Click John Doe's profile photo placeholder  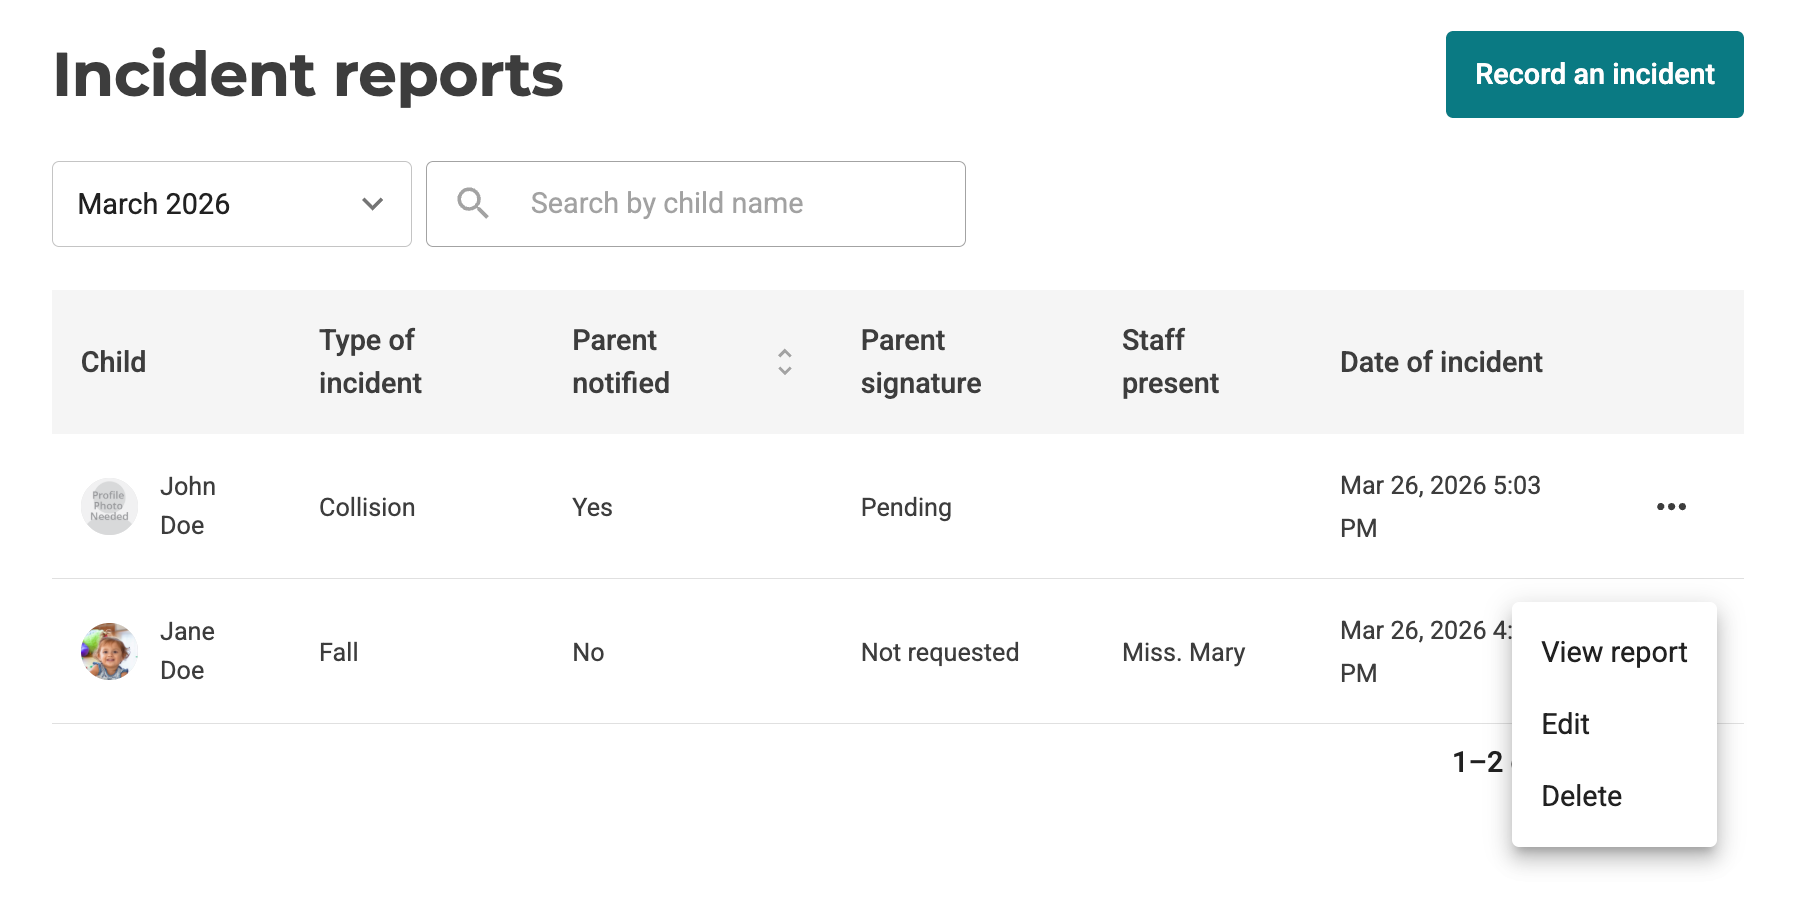(109, 506)
